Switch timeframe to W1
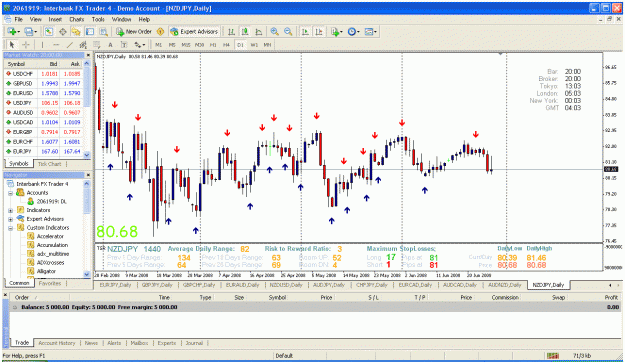Image resolution: width=625 pixels, height=362 pixels. 254,45
